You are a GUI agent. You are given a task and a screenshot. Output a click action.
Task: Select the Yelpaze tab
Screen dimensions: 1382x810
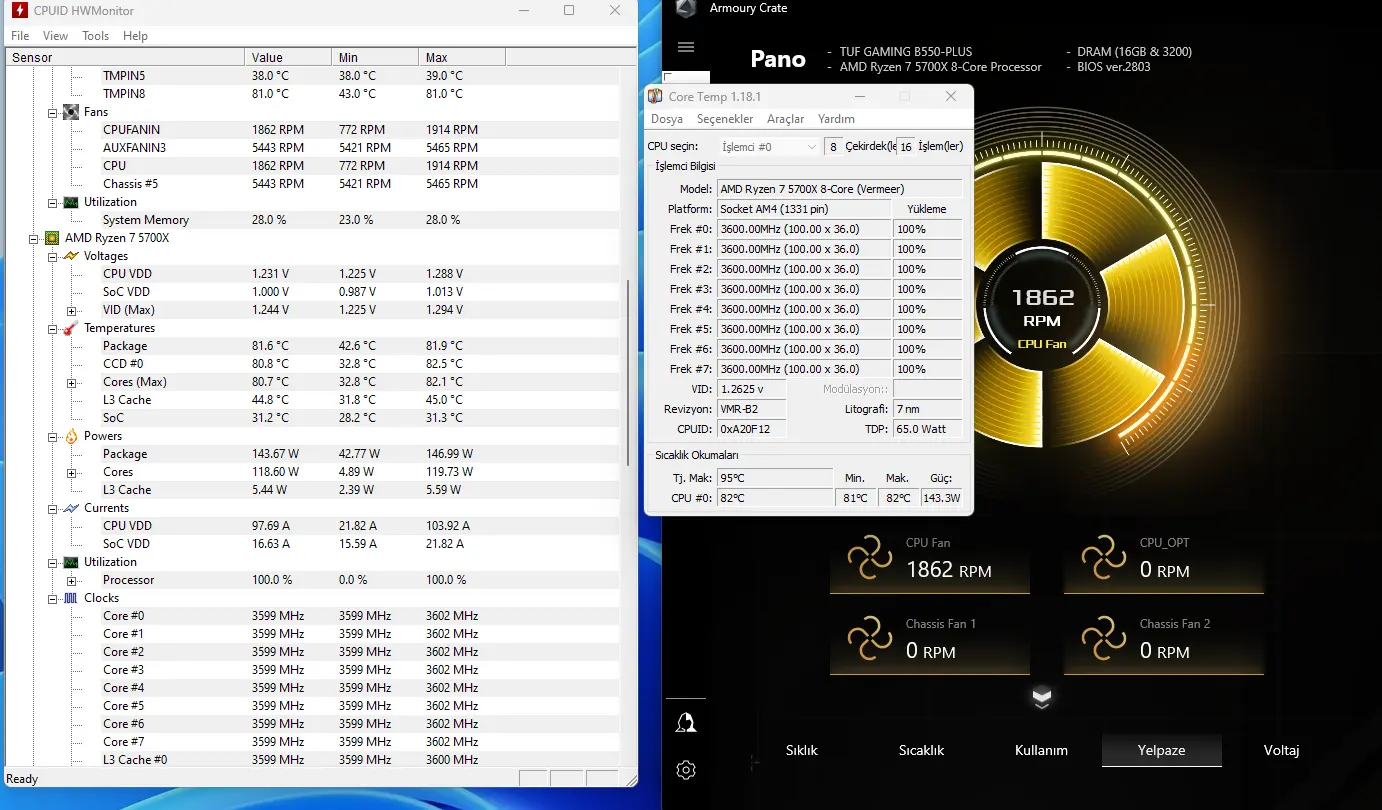coord(1161,750)
